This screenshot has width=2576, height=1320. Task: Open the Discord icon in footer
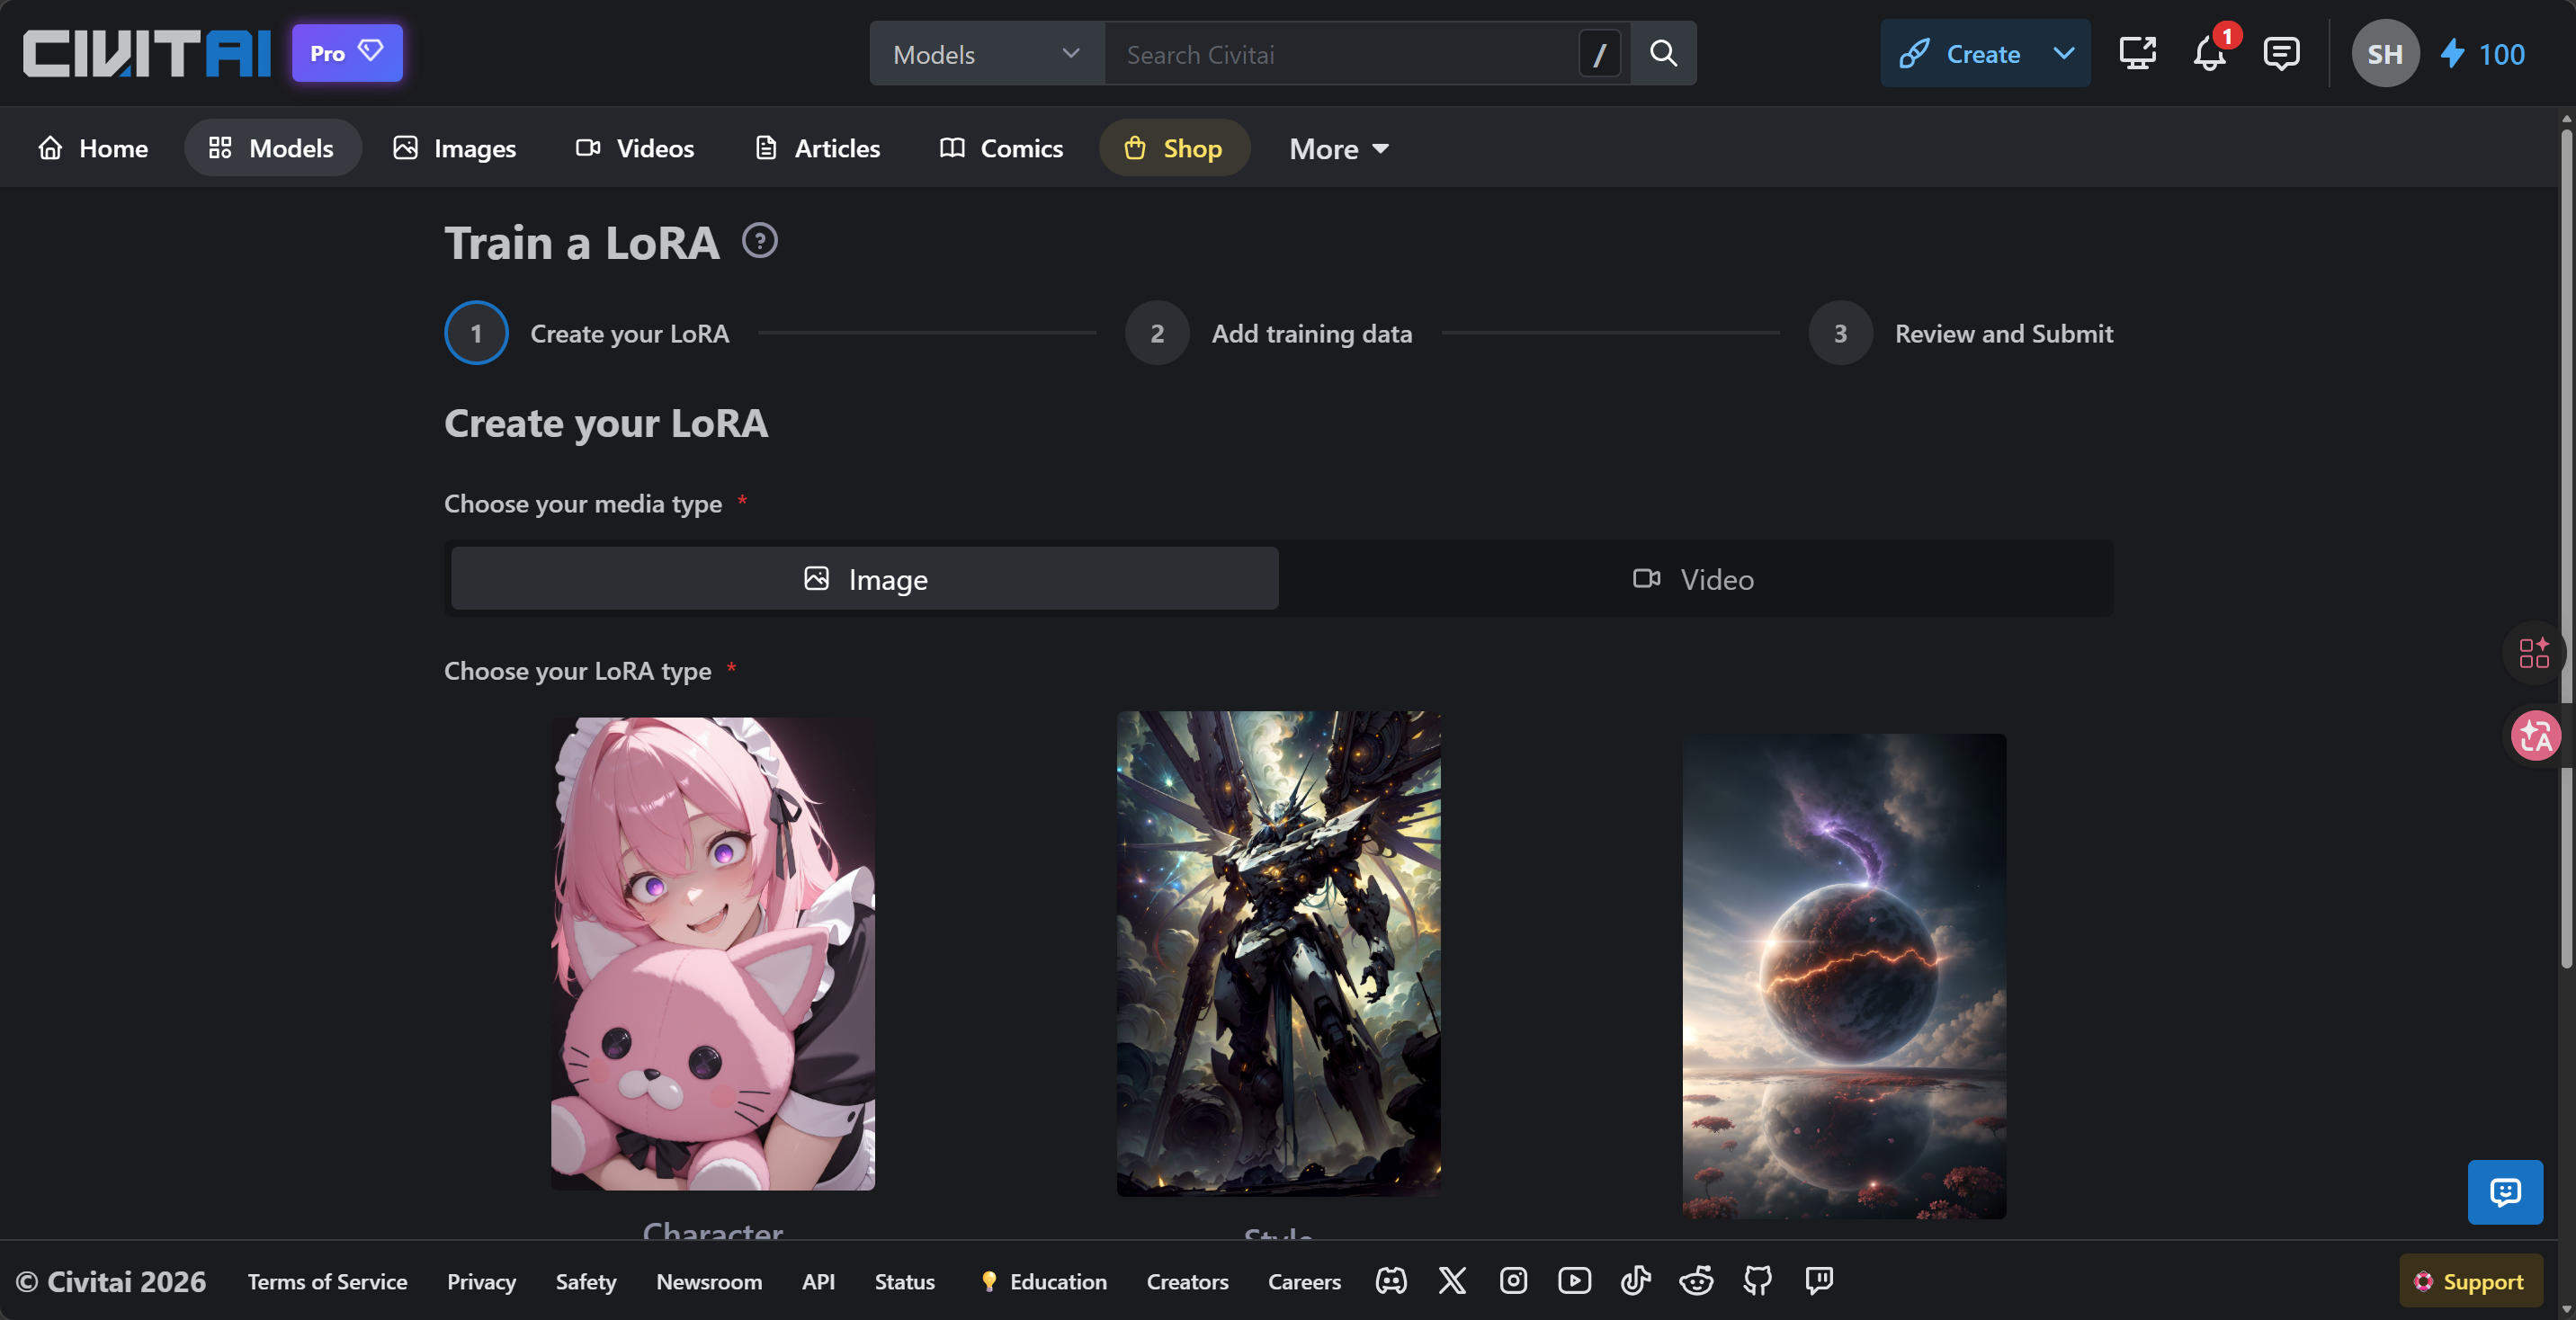pos(1391,1281)
